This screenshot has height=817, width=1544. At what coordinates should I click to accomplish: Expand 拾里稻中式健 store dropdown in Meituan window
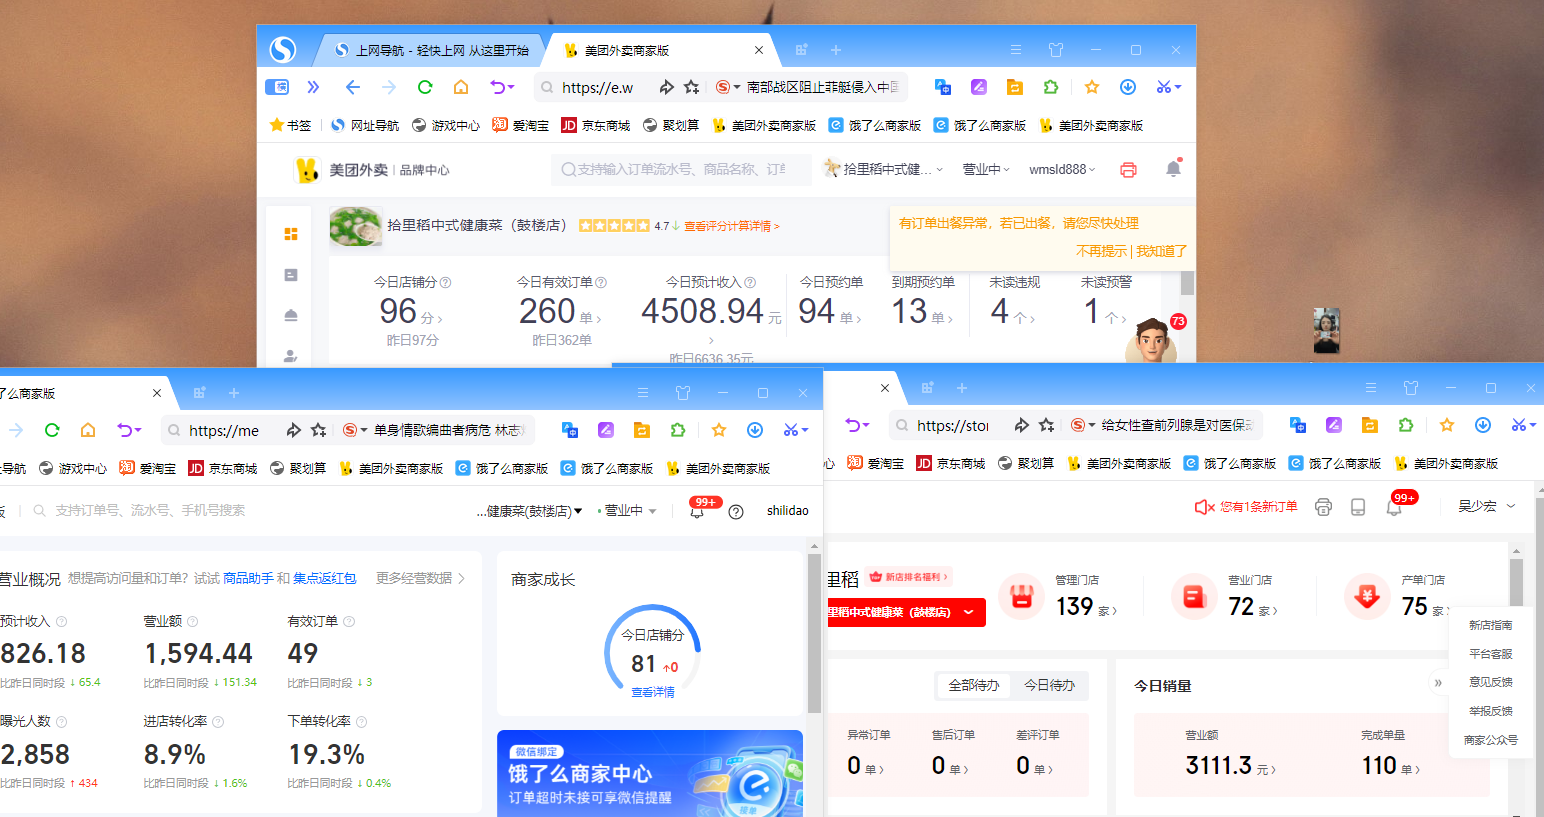click(882, 169)
